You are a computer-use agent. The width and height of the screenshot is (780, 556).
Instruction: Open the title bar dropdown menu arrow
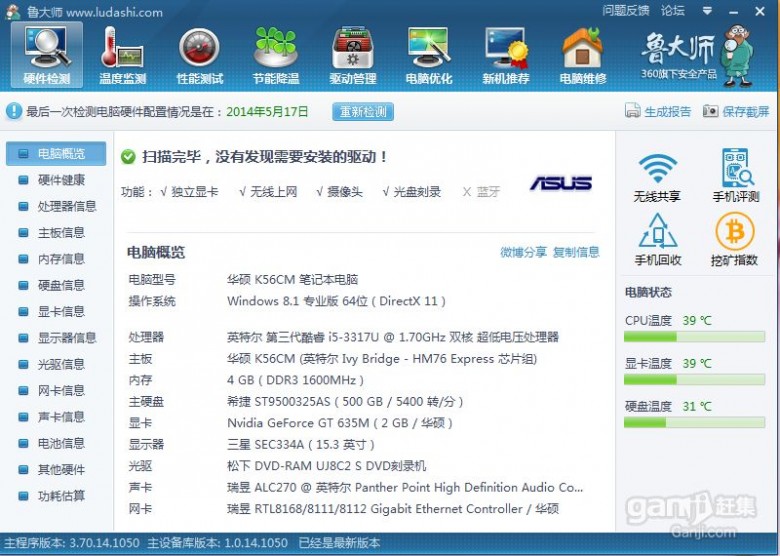pyautogui.click(x=707, y=10)
